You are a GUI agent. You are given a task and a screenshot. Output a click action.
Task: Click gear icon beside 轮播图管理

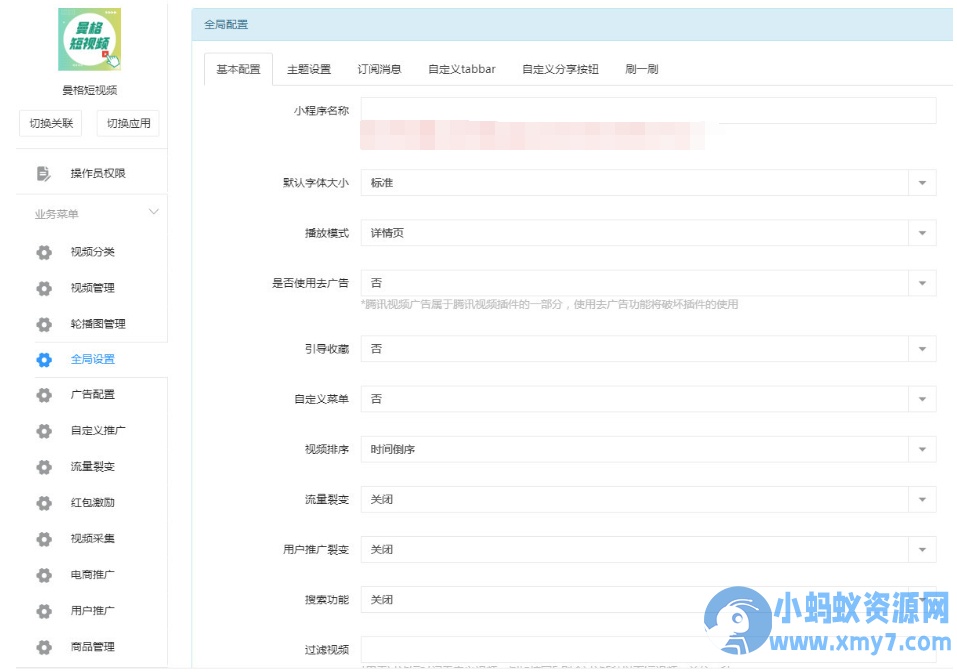pos(44,324)
